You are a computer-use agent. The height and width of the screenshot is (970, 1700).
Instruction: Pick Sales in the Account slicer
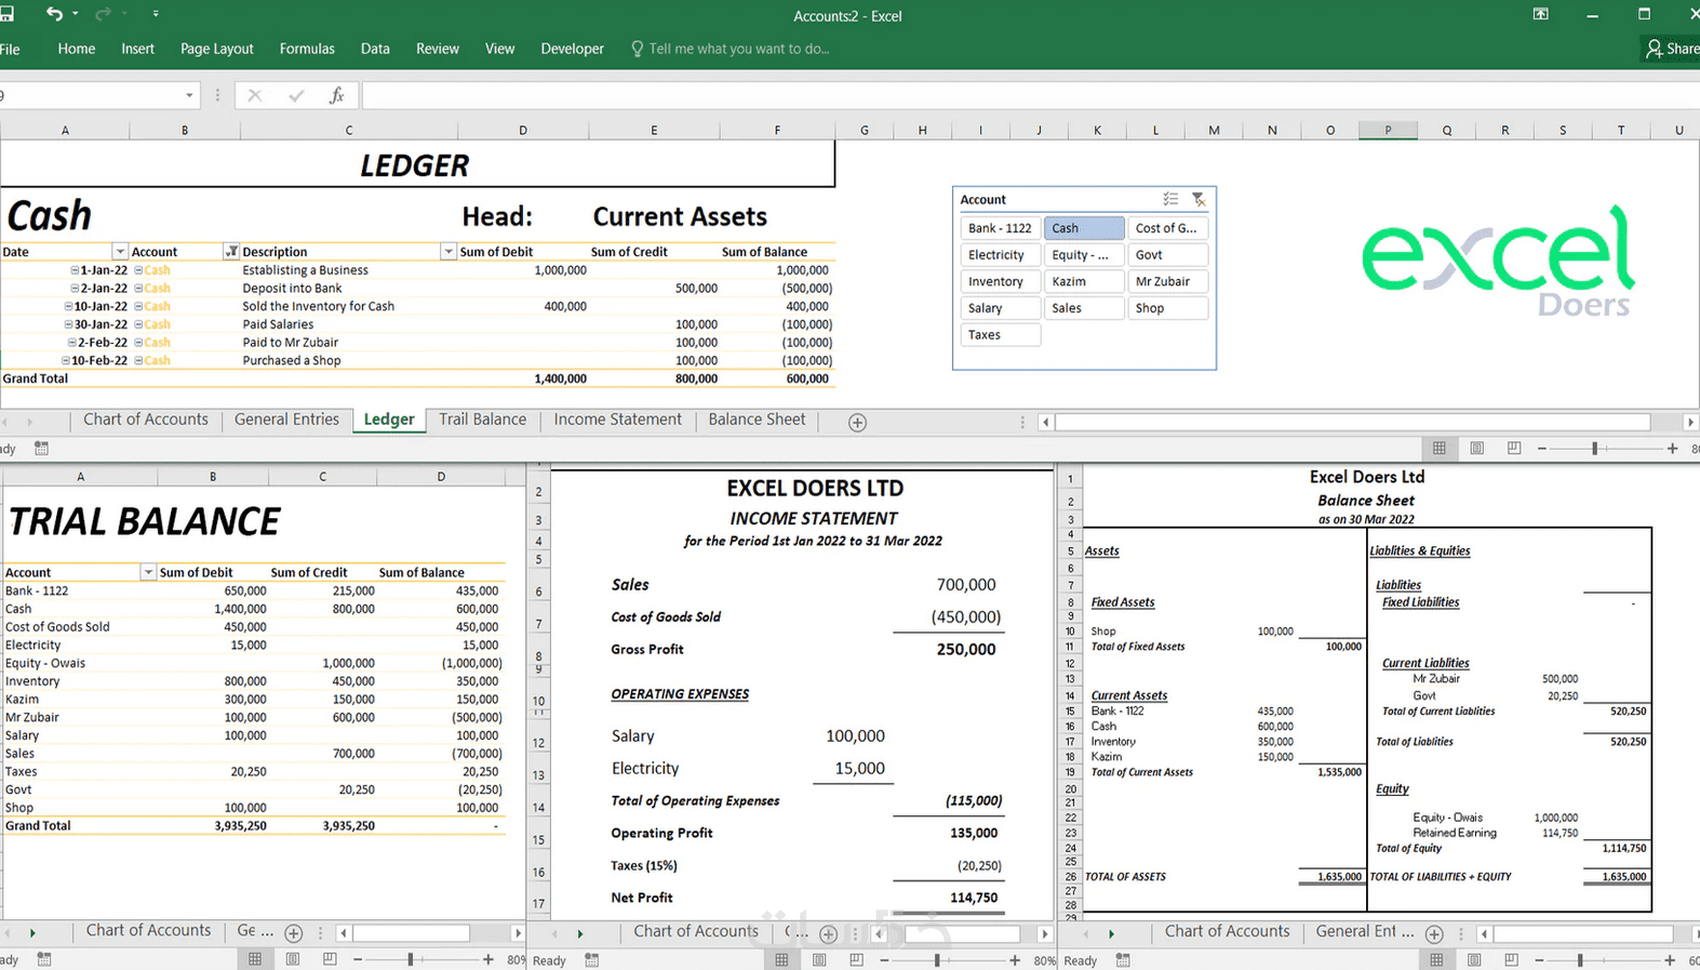(1084, 308)
